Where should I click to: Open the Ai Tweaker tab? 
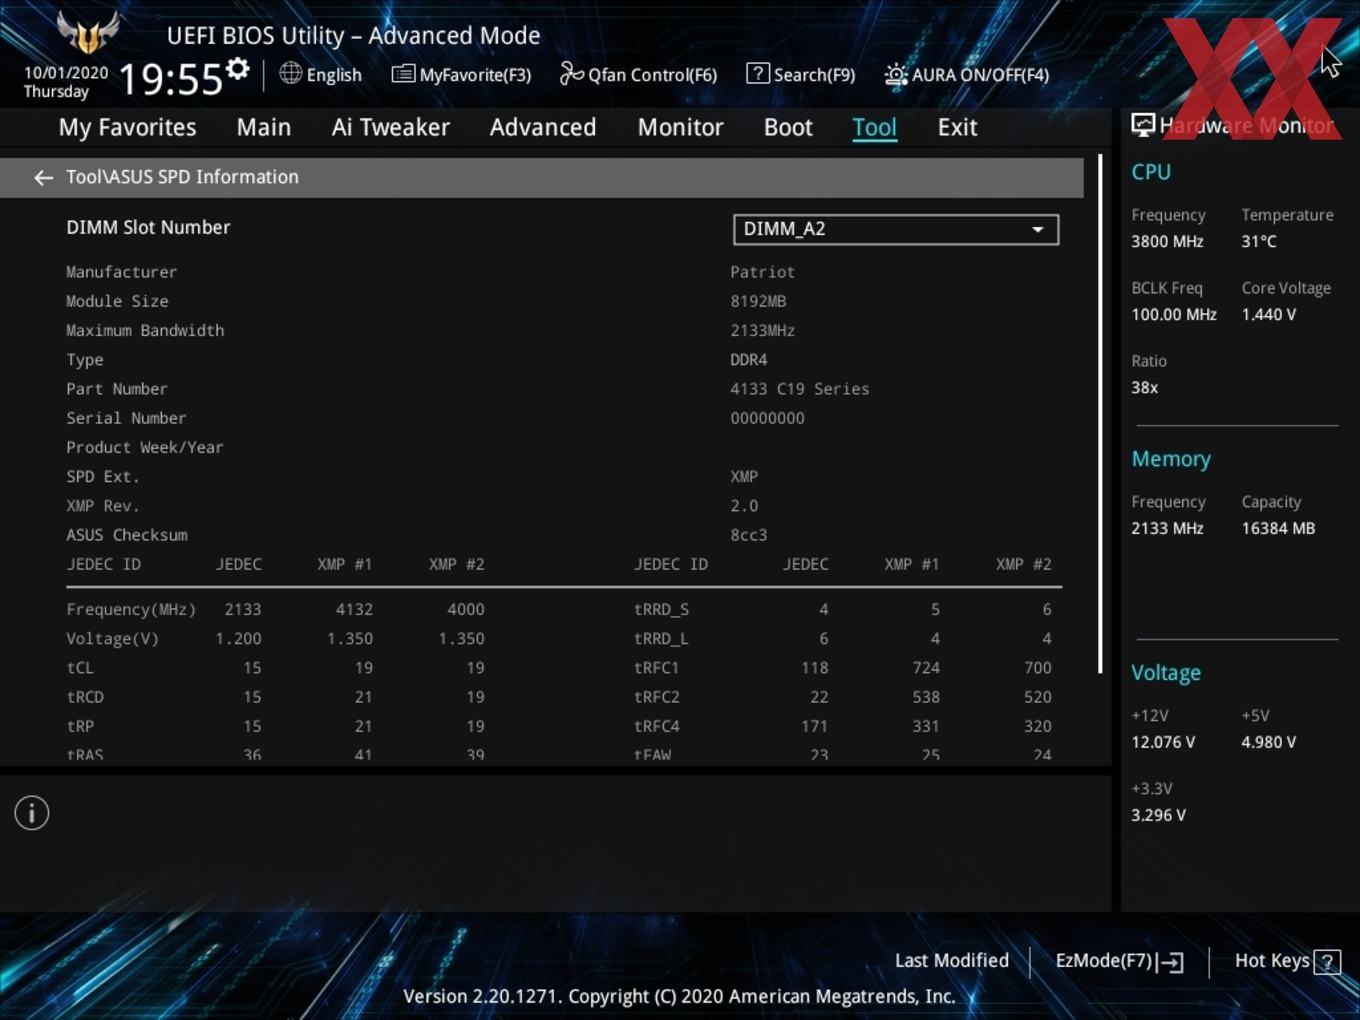pos(391,127)
